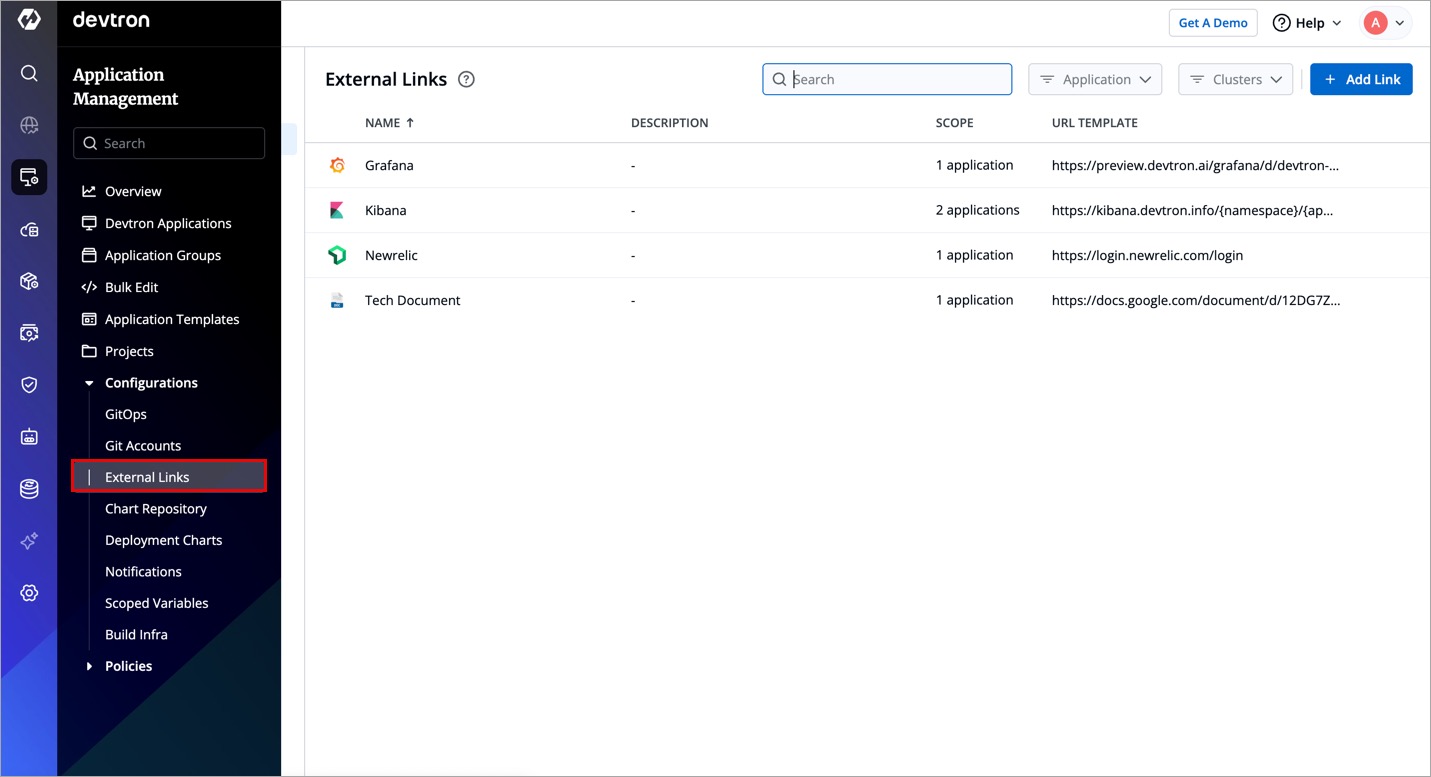1431x777 pixels.
Task: Click the Newrelic logo icon
Action: pyautogui.click(x=337, y=256)
